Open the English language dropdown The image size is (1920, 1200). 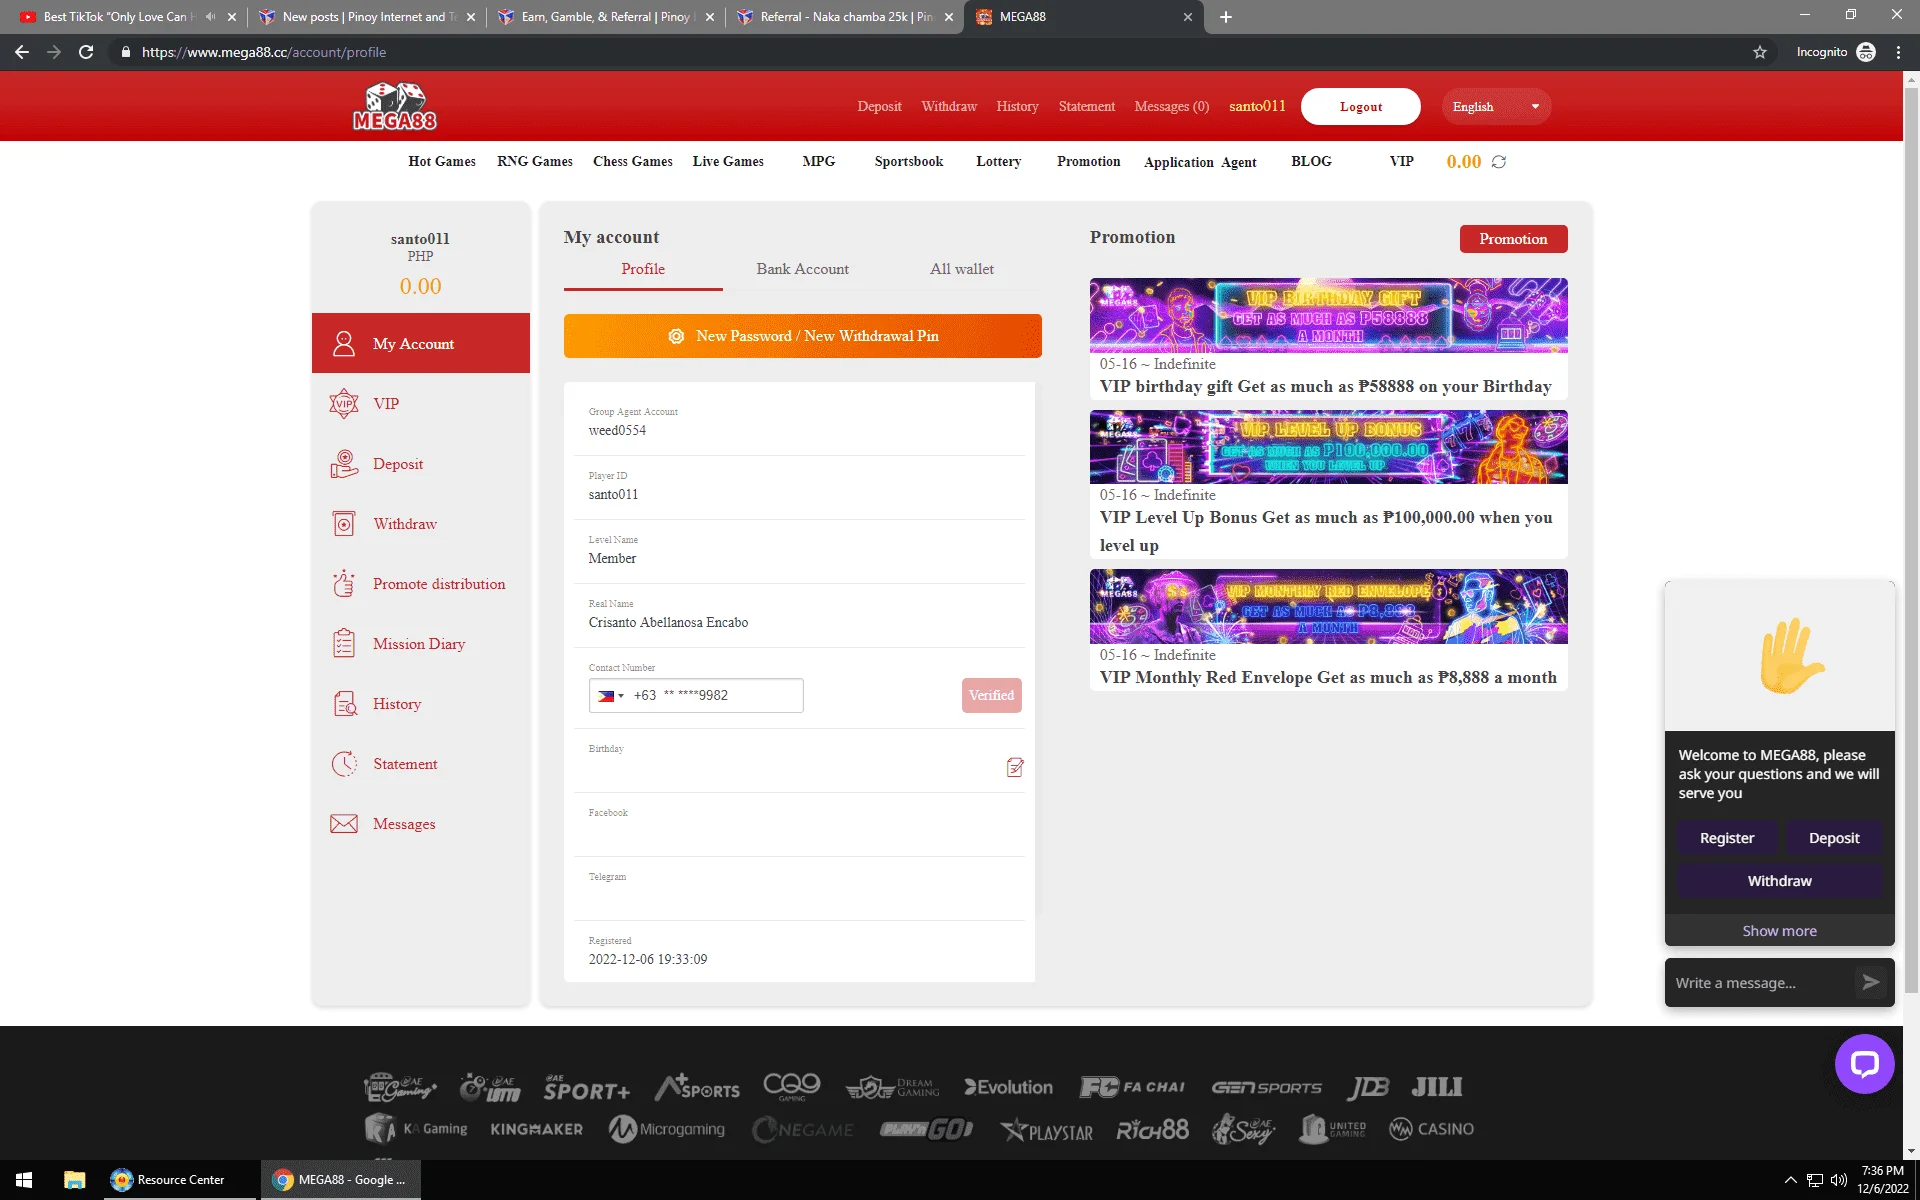tap(1496, 107)
